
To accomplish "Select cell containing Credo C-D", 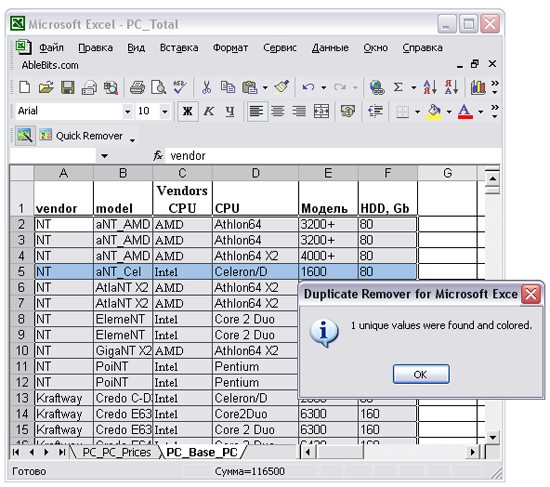I will tap(123, 398).
